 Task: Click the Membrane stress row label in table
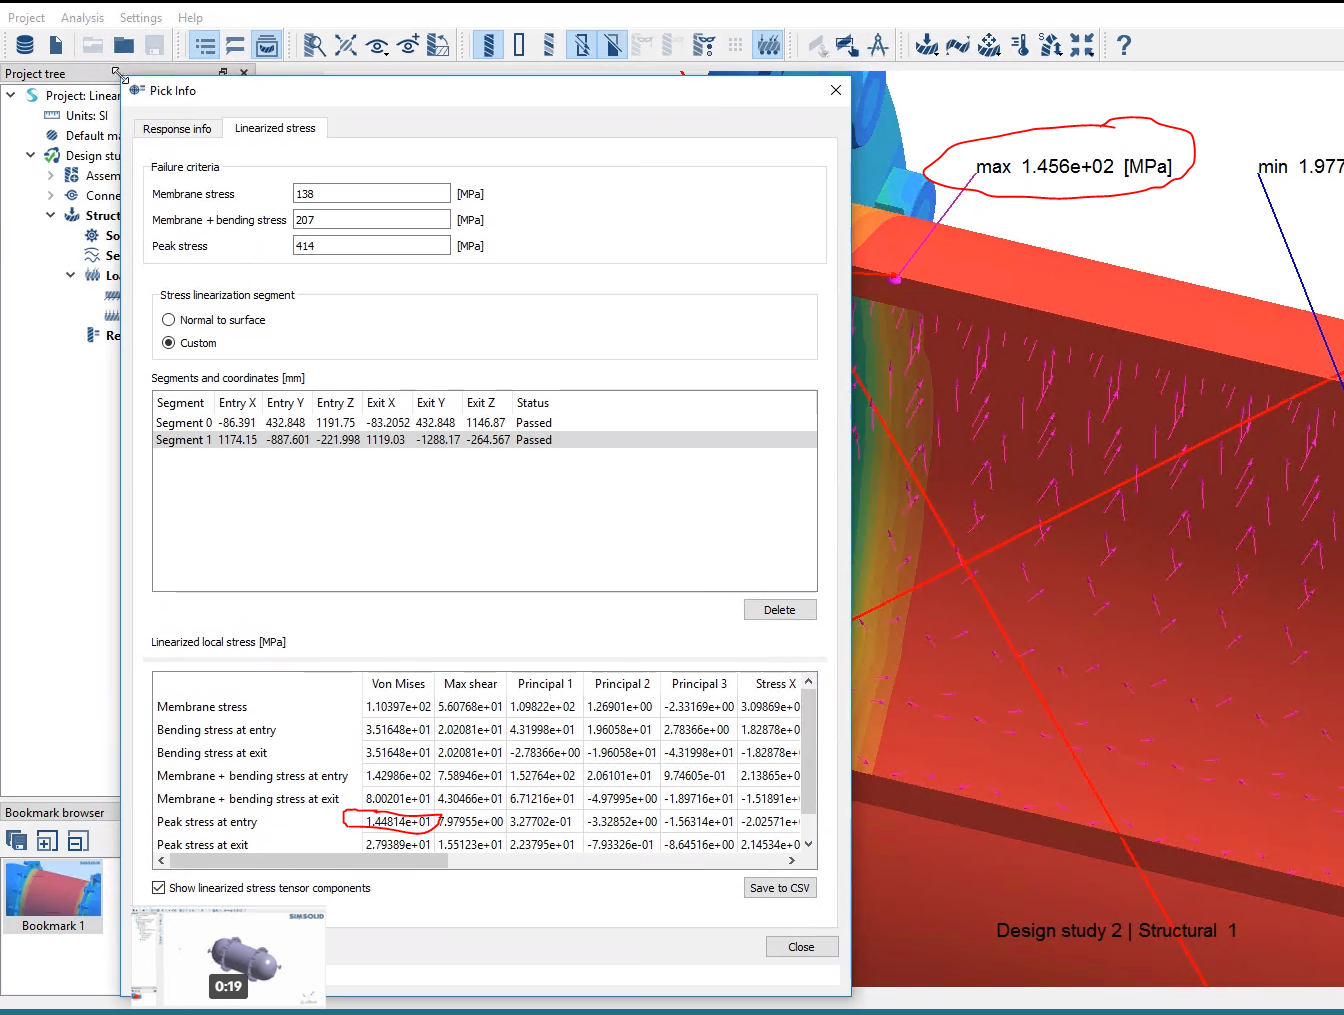202,707
